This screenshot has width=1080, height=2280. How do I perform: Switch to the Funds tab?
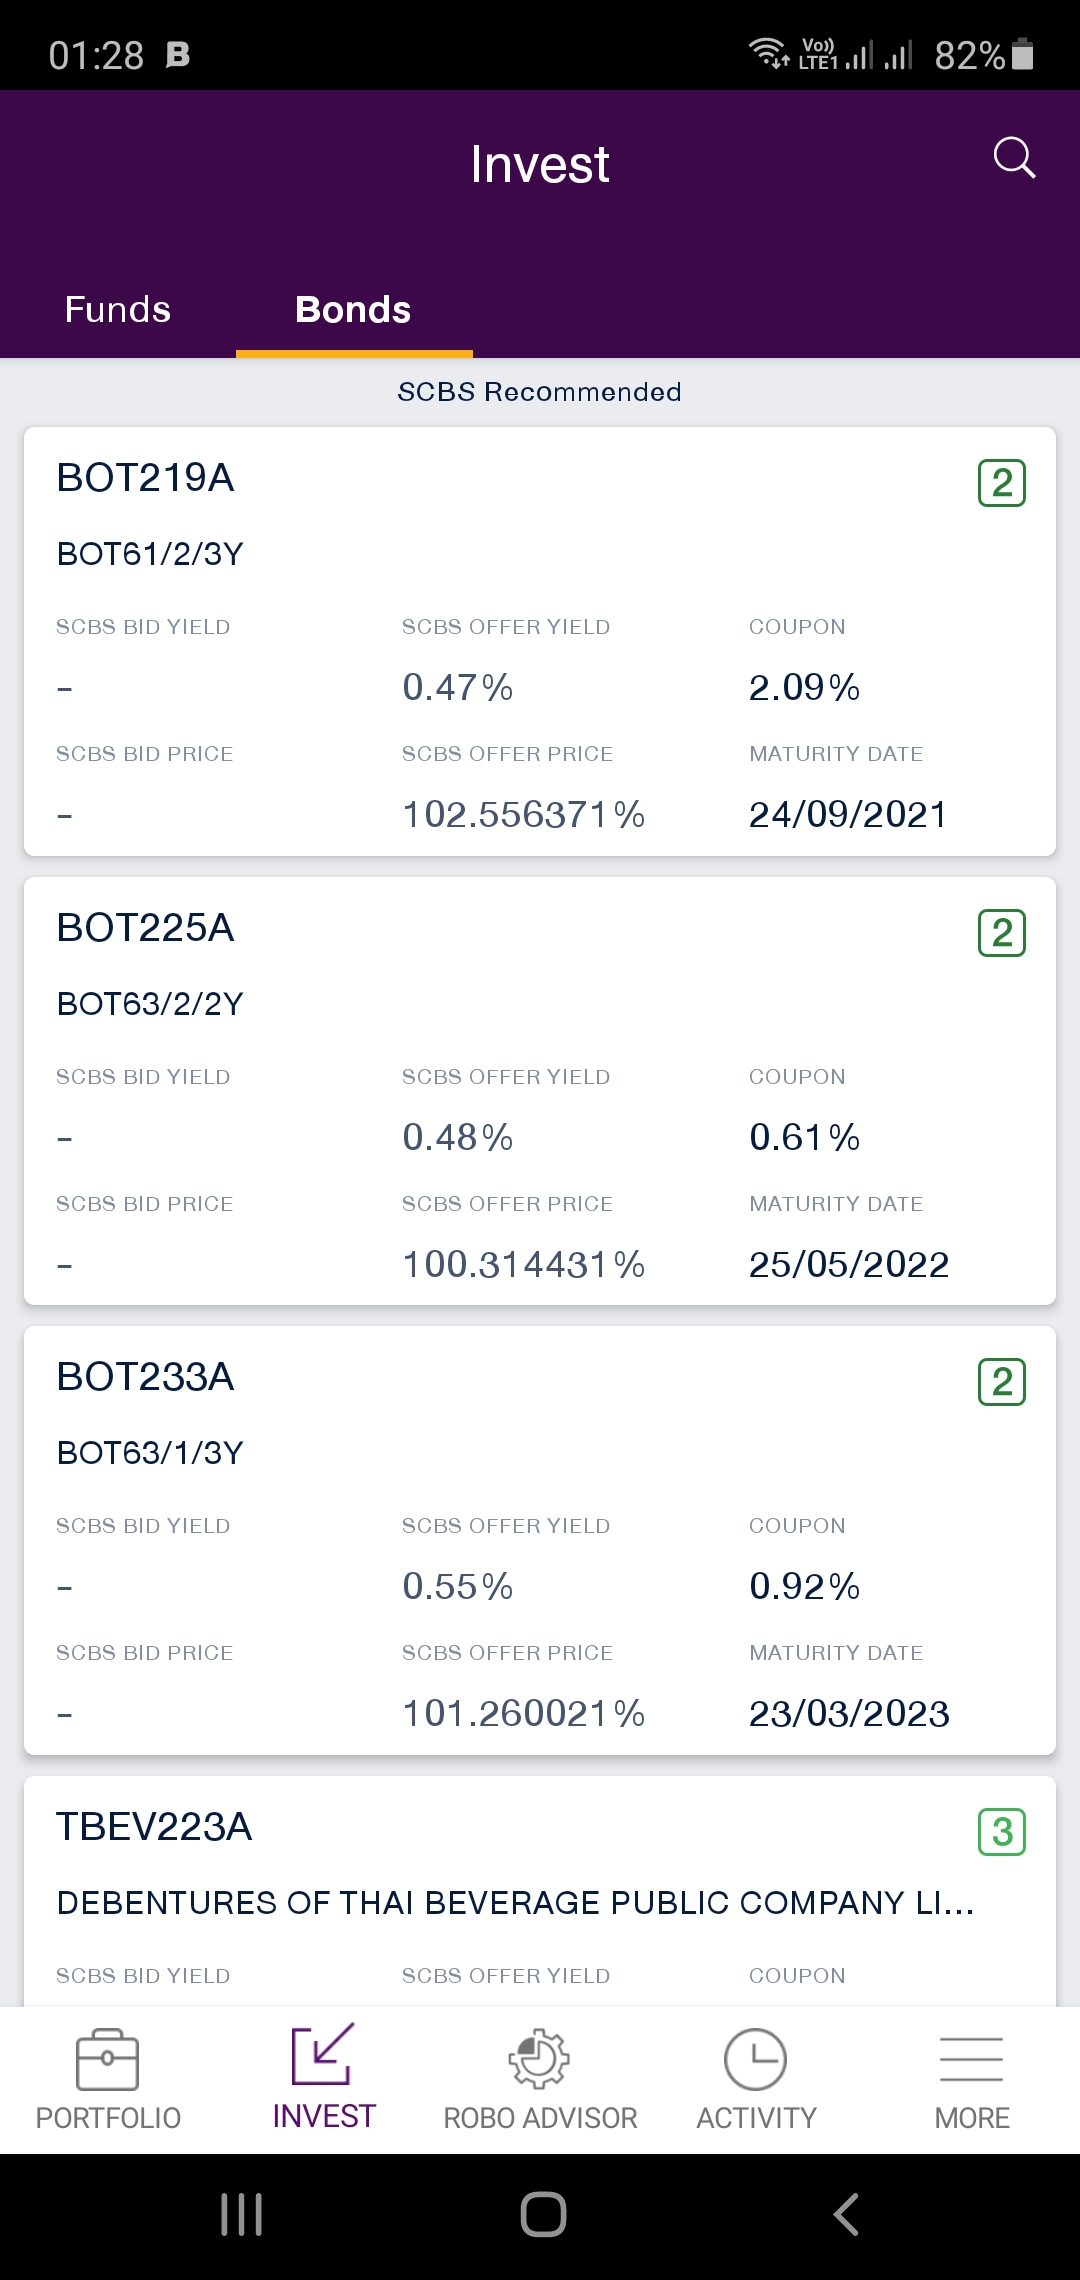click(118, 310)
